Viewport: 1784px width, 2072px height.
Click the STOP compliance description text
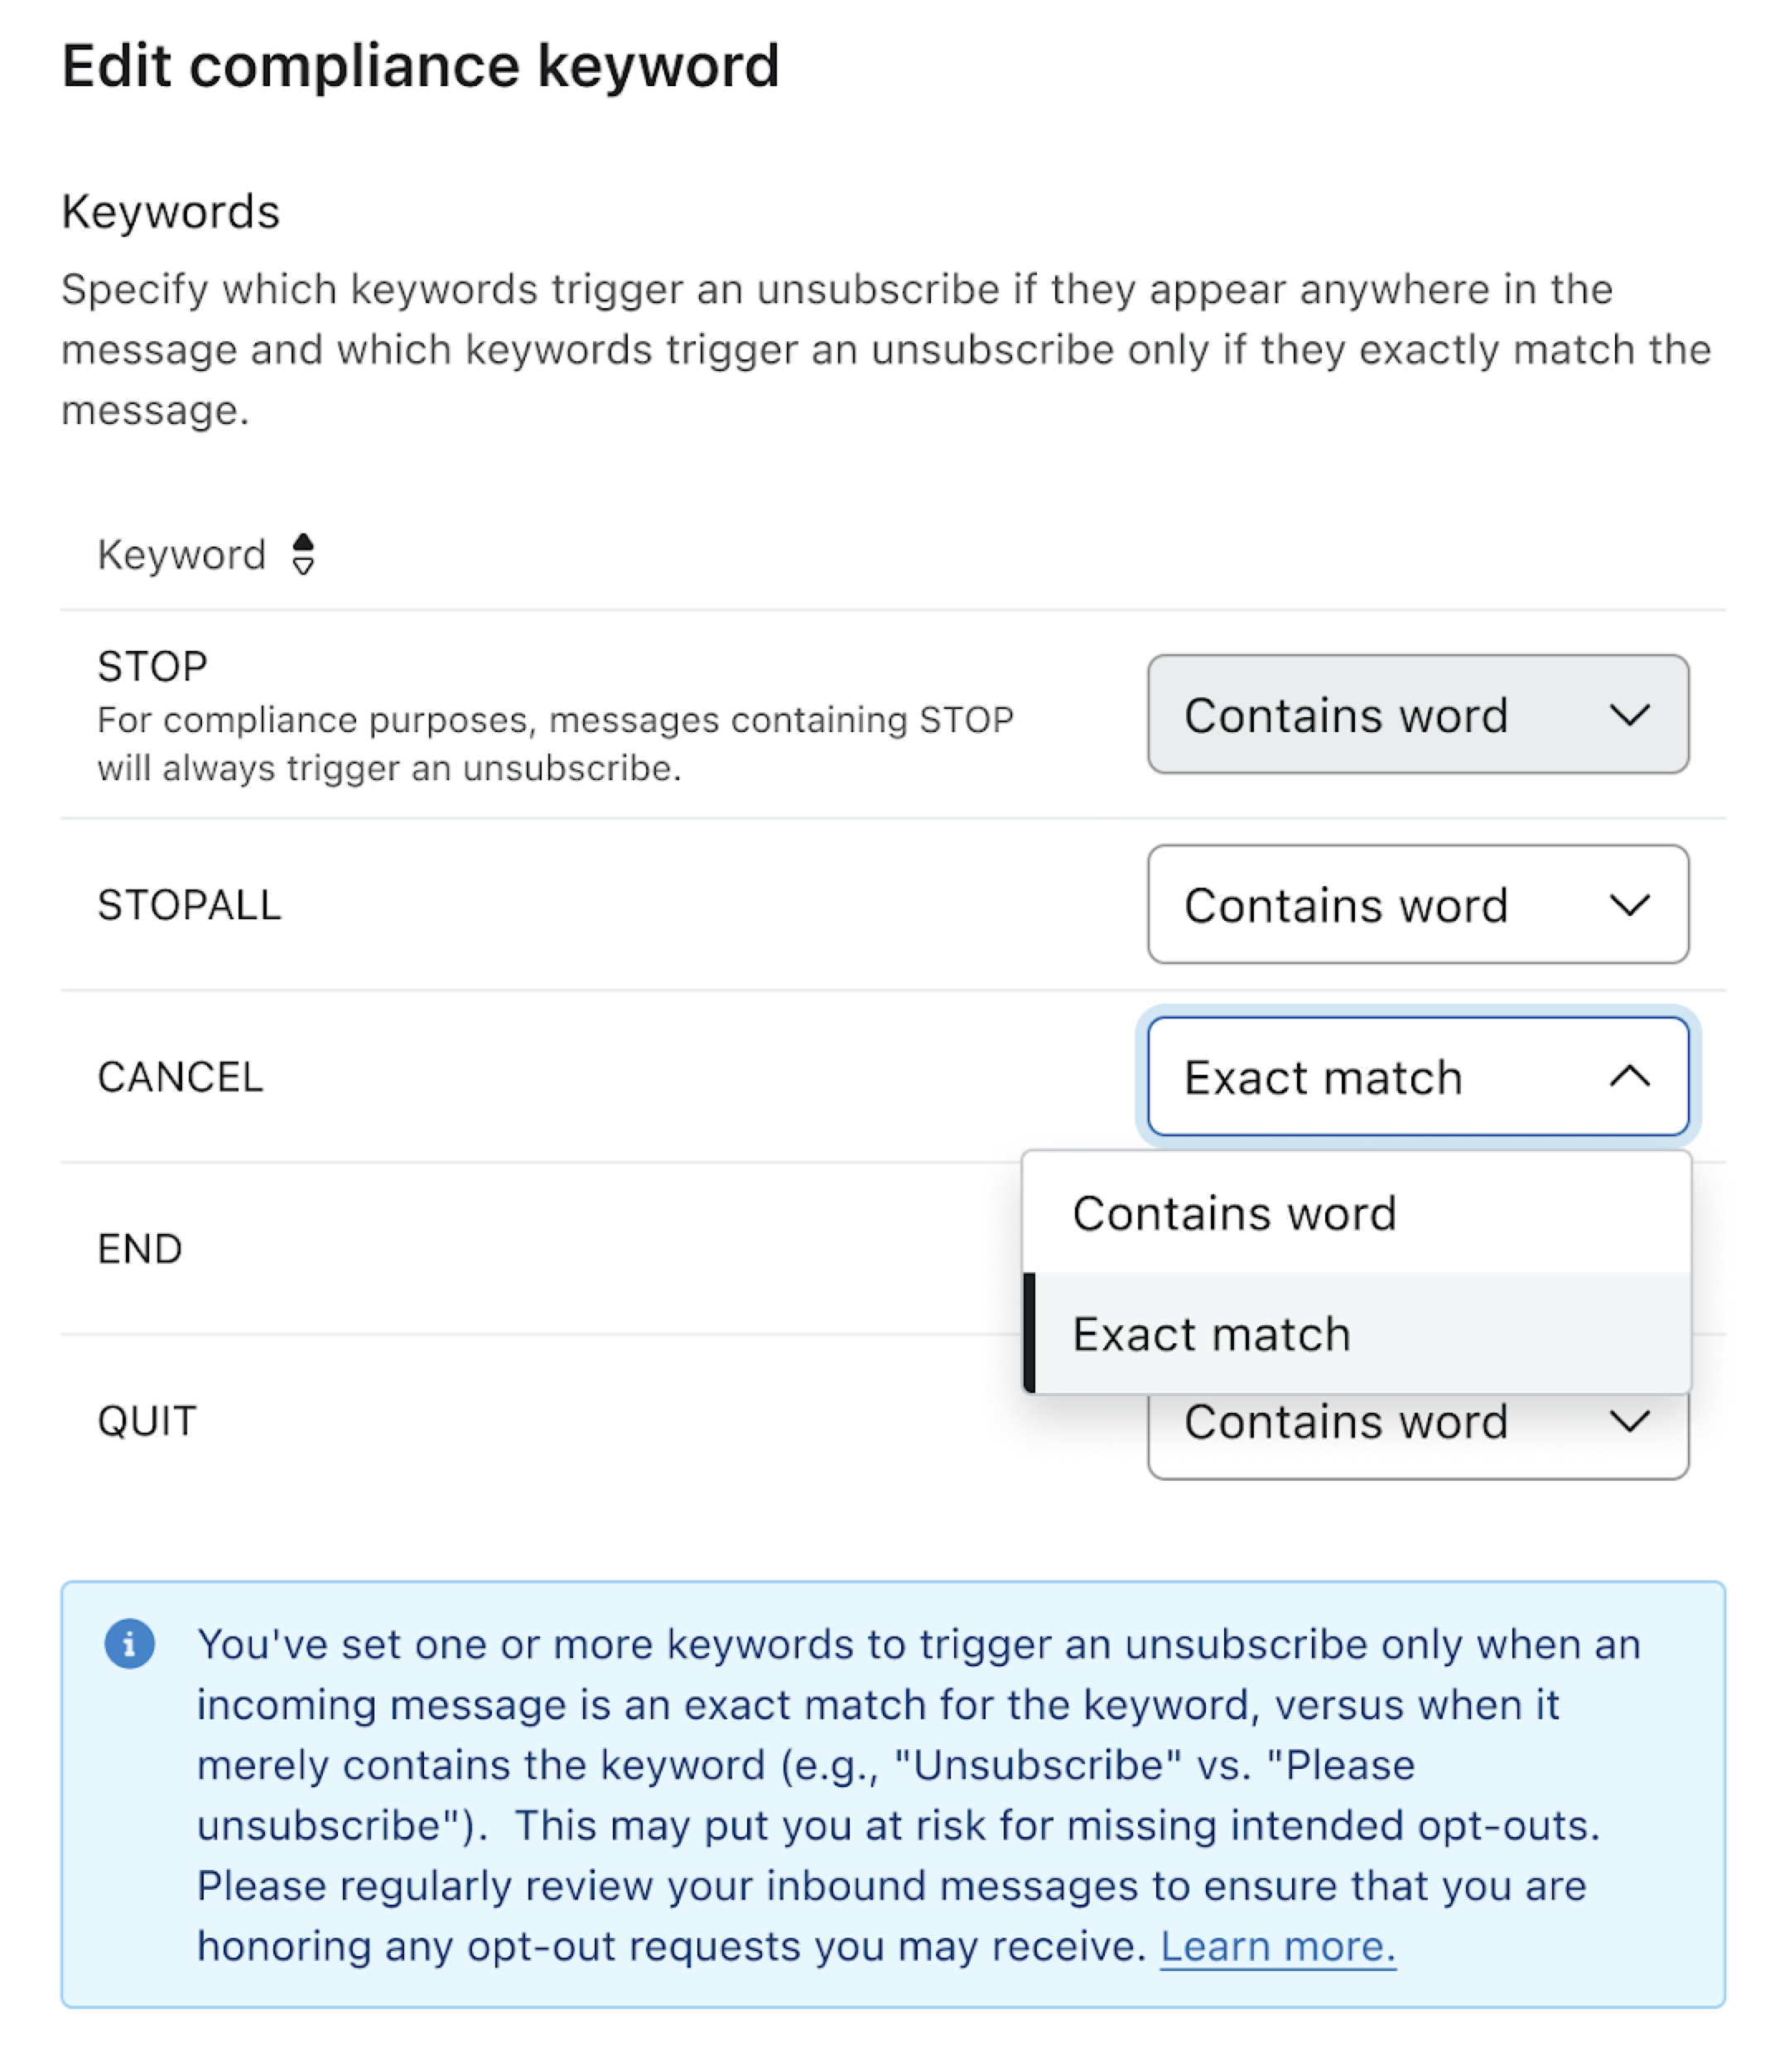coord(555,744)
